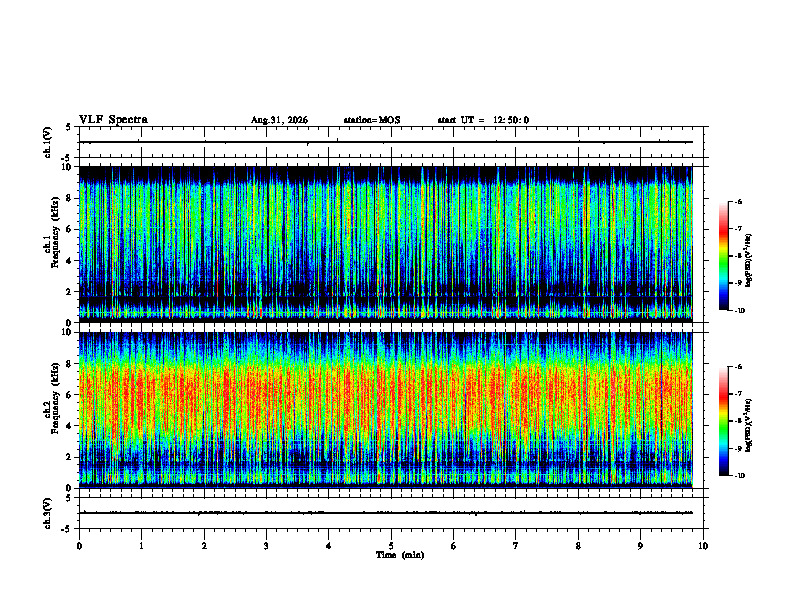Click the Time (min) axis label

tap(400, 555)
